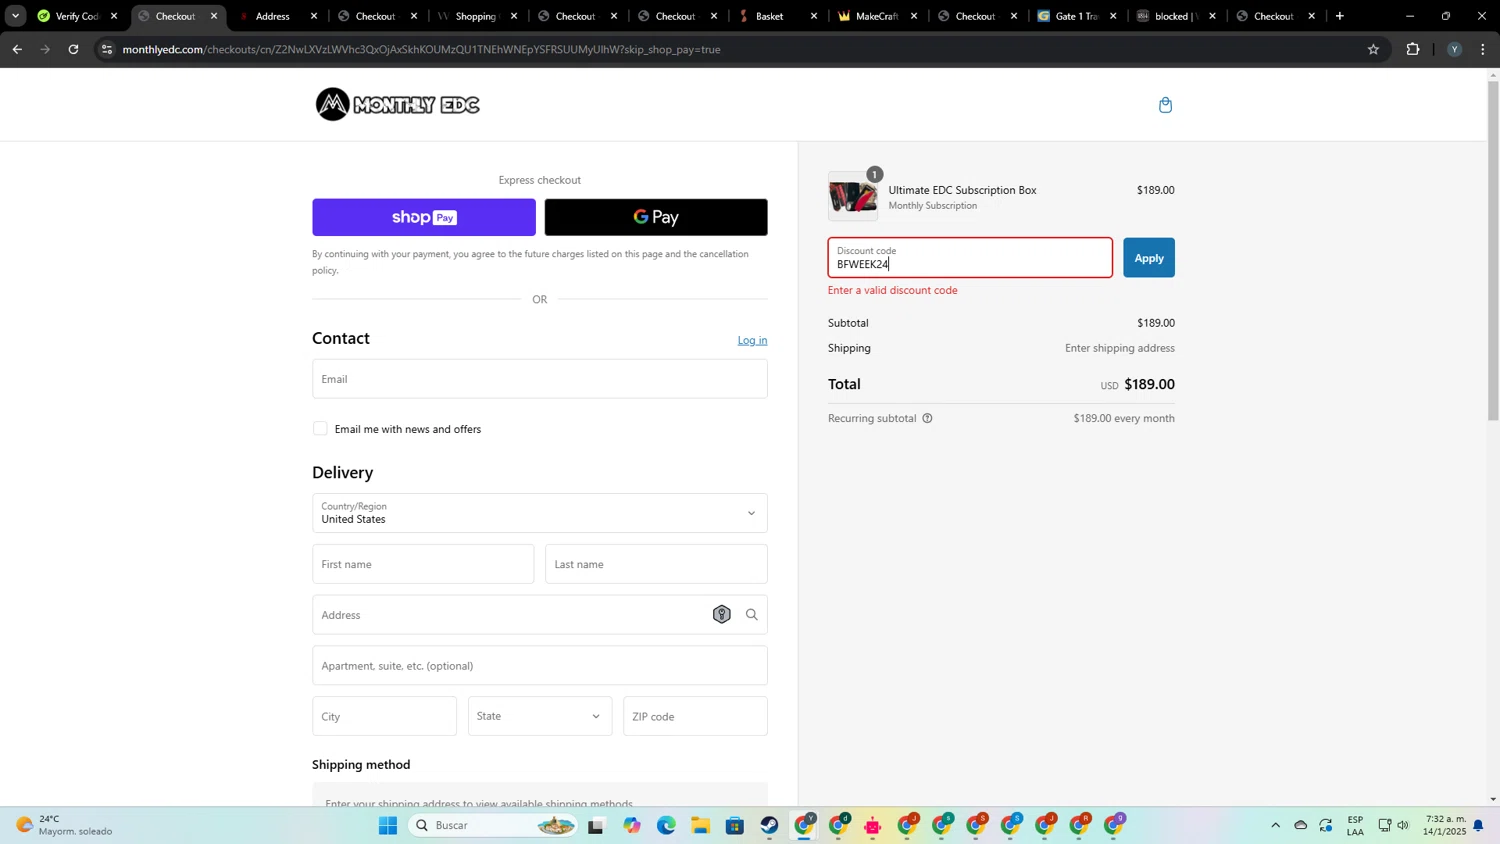Open Copilot from the taskbar

(x=632, y=825)
